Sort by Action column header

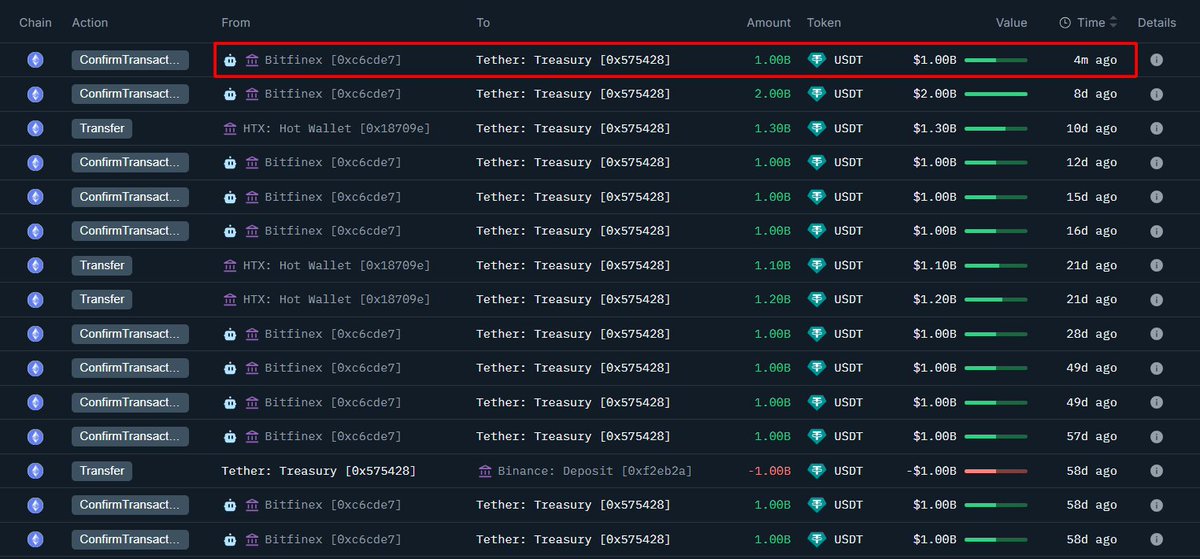(90, 22)
